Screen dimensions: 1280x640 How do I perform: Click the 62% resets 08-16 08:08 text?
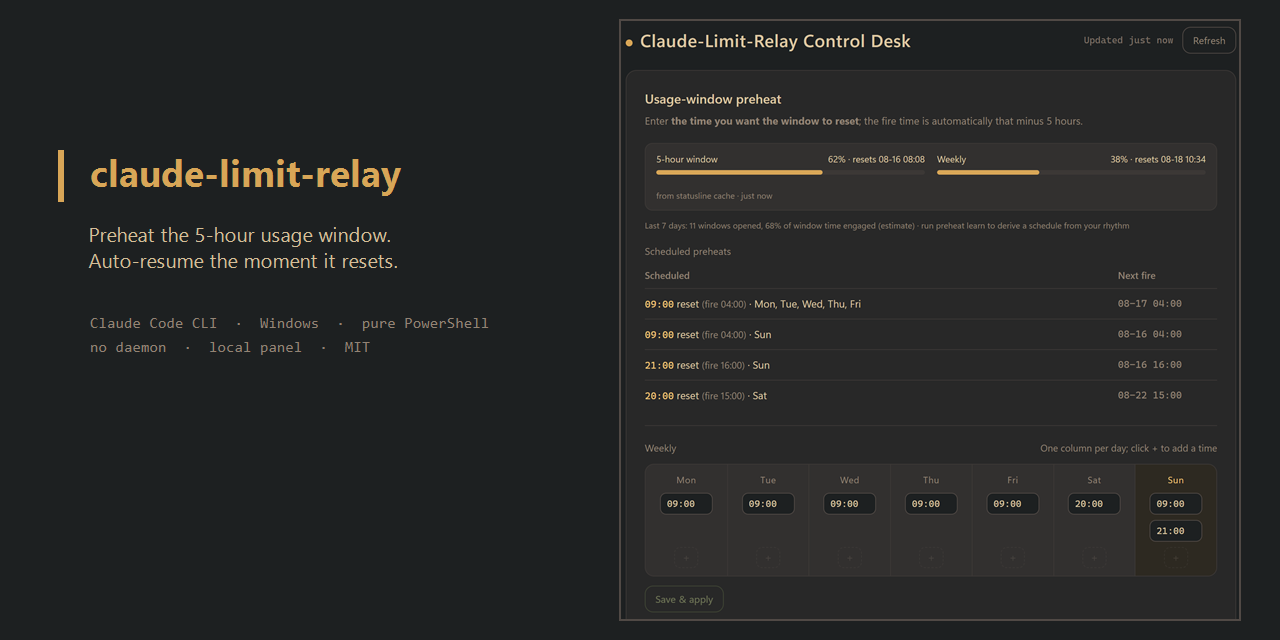click(x=876, y=159)
